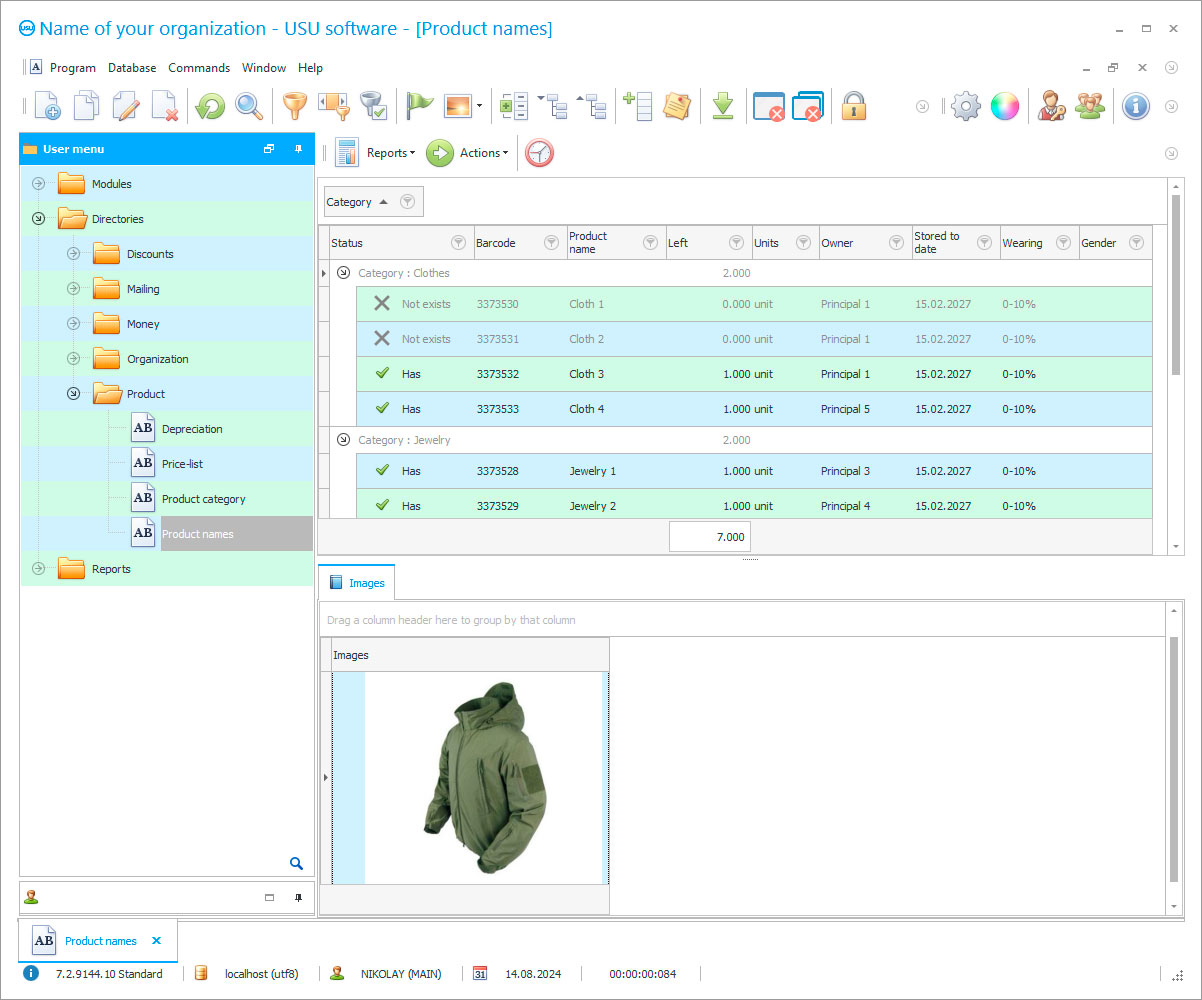Add a new record with the plus icon

click(47, 105)
